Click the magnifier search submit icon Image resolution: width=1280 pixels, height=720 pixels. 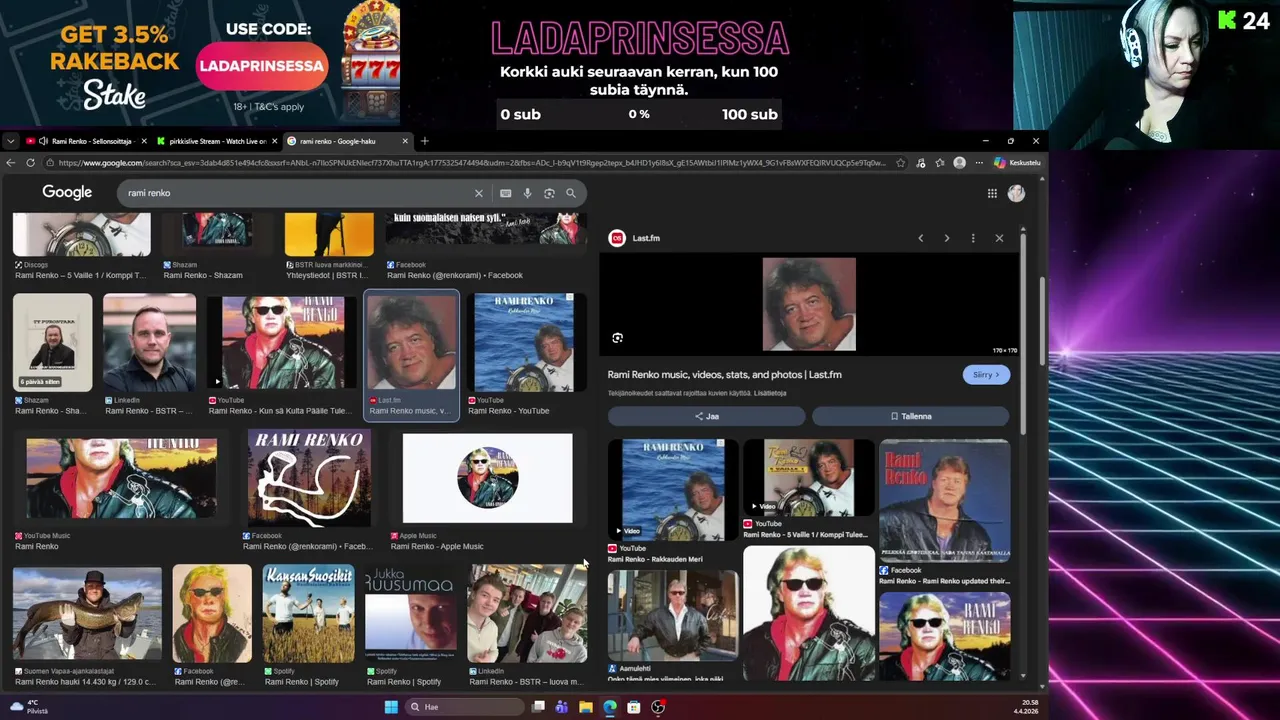(x=571, y=193)
